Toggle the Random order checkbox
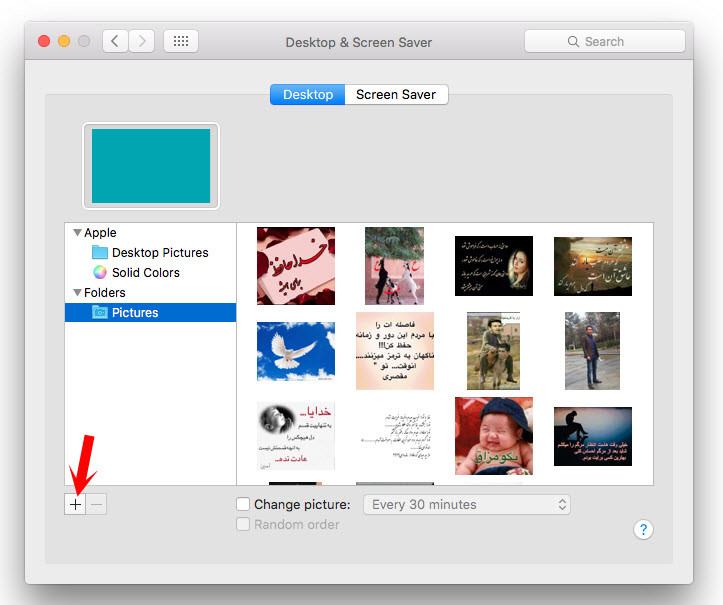Image resolution: width=723 pixels, height=605 pixels. point(243,524)
